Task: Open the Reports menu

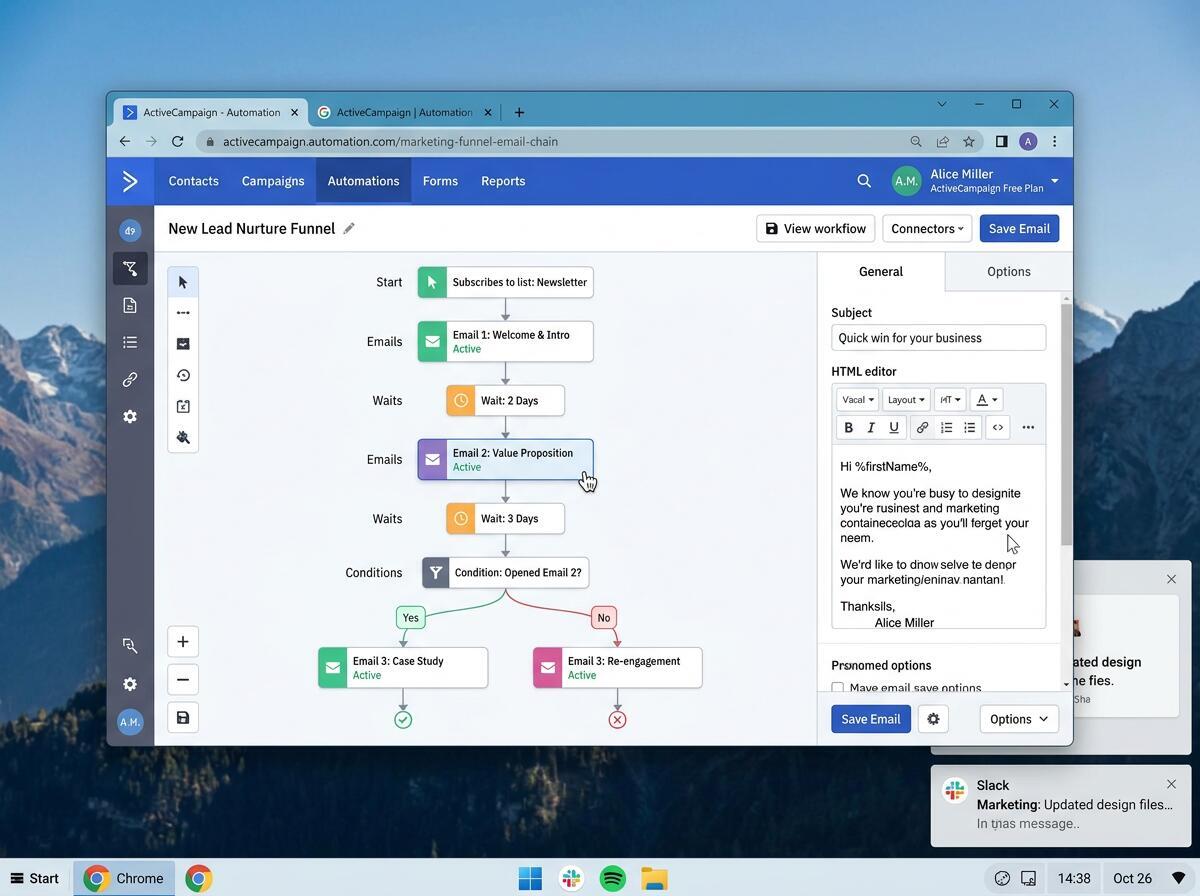Action: [503, 181]
